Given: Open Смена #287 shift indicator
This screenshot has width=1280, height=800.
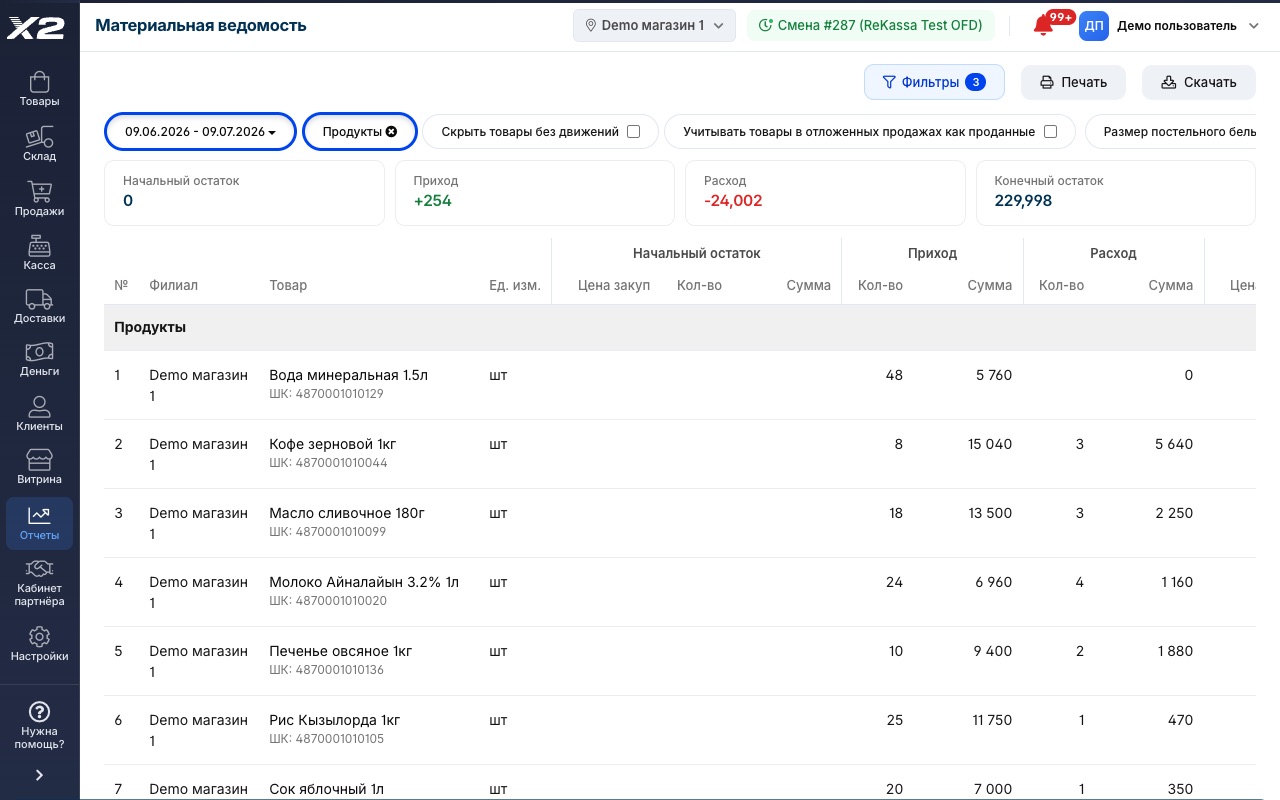Looking at the screenshot, I should (x=871, y=26).
